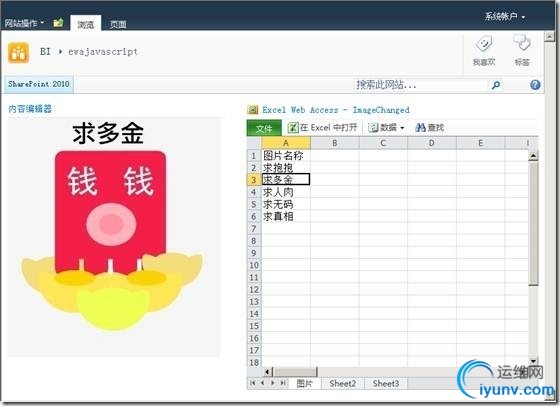
Task: Select row 18 header
Action: 254,362
